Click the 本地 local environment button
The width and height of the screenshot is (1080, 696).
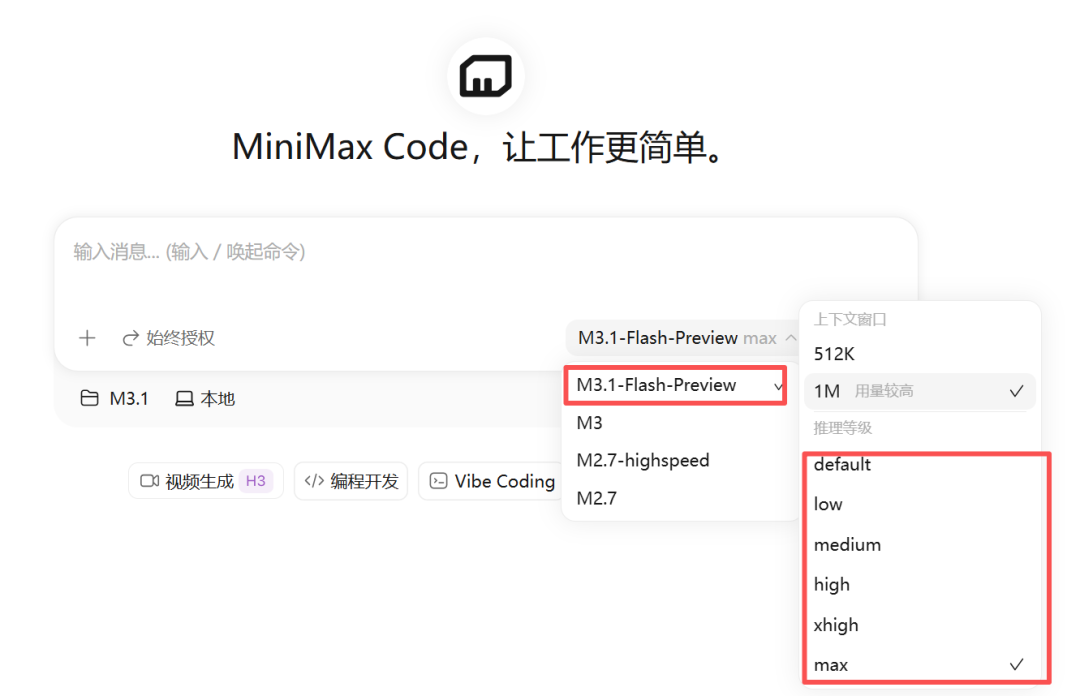(x=205, y=399)
